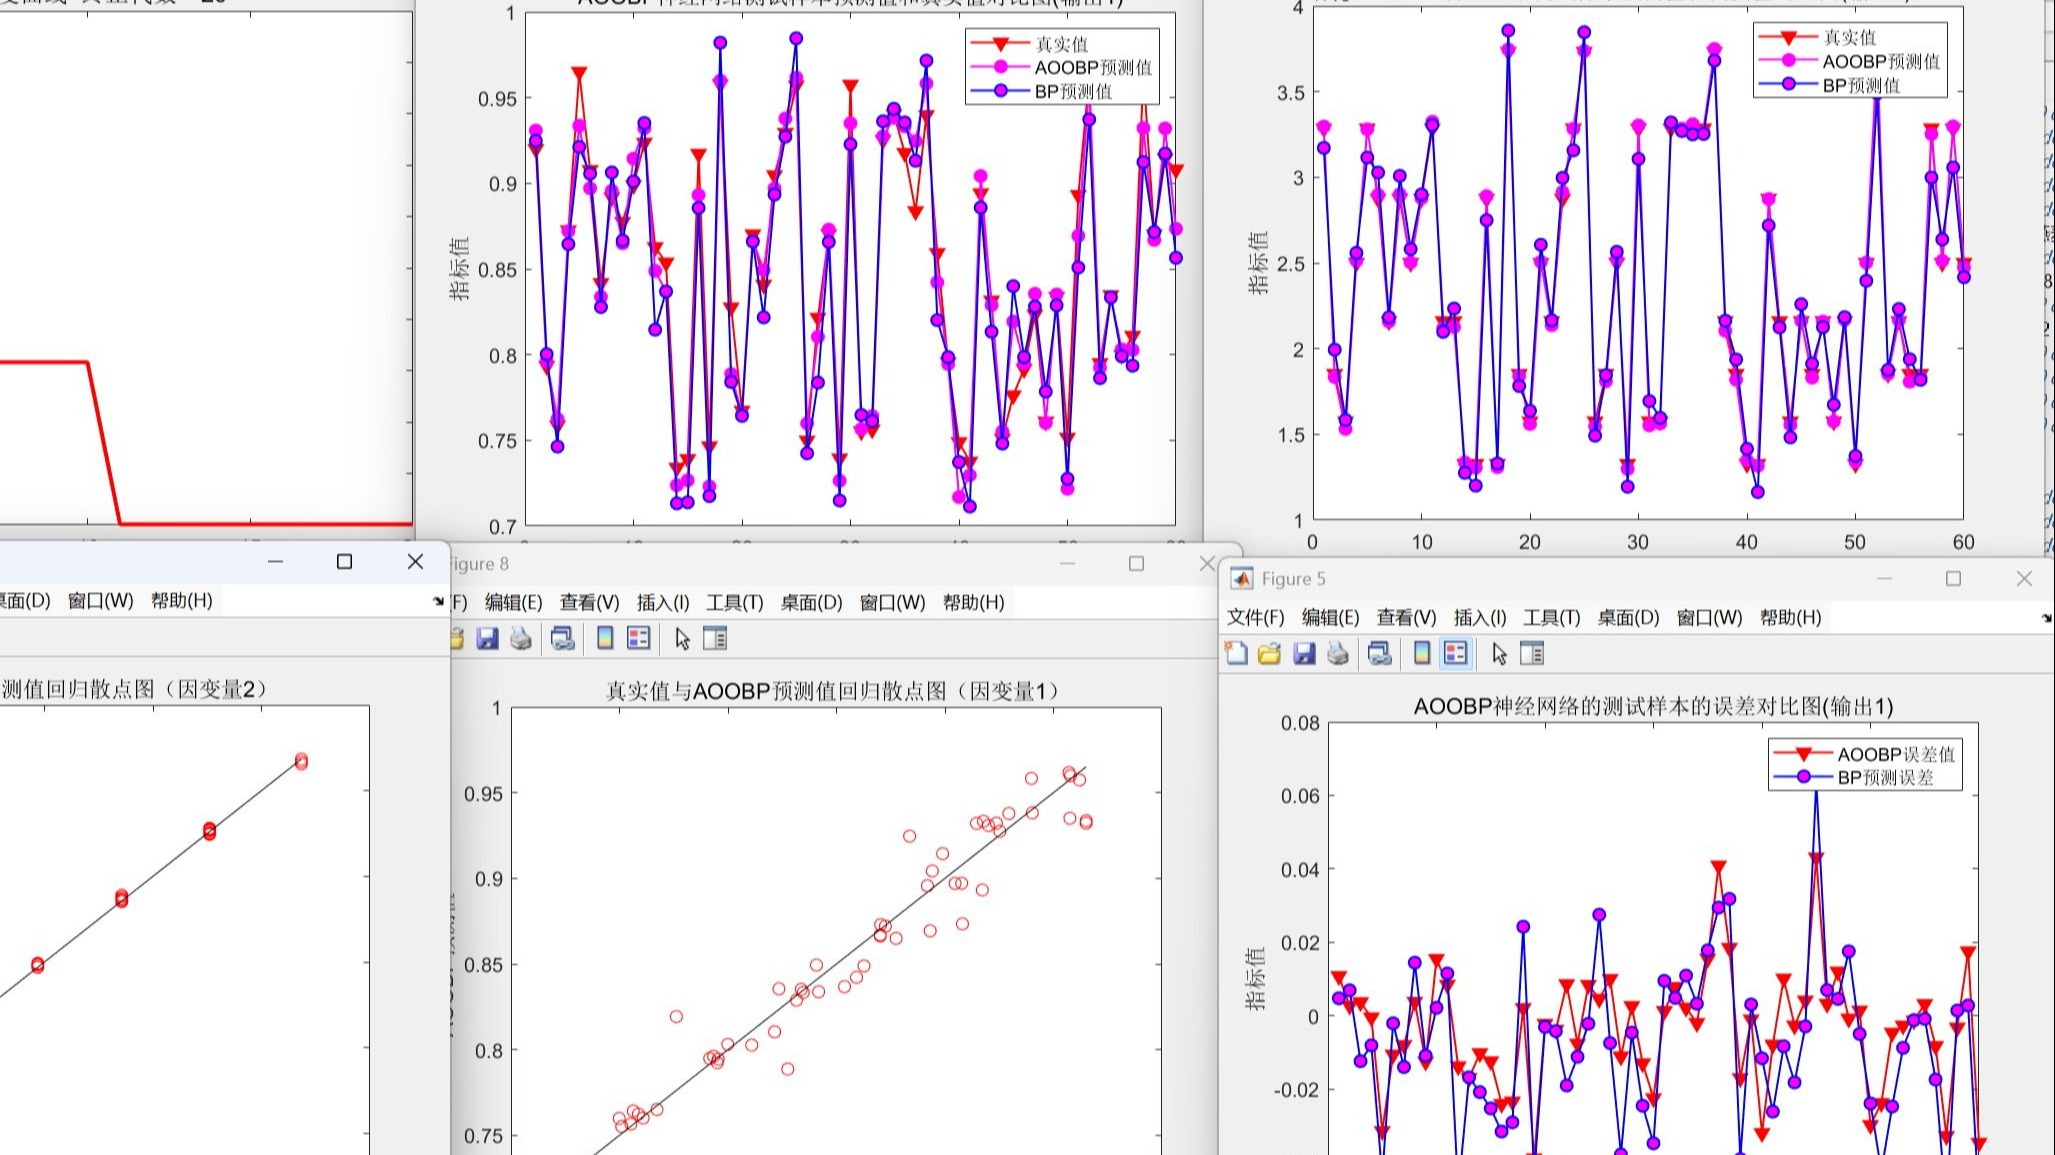2055x1155 pixels.
Task: Print Figure 5 using printer icon
Action: pyautogui.click(x=1338, y=654)
